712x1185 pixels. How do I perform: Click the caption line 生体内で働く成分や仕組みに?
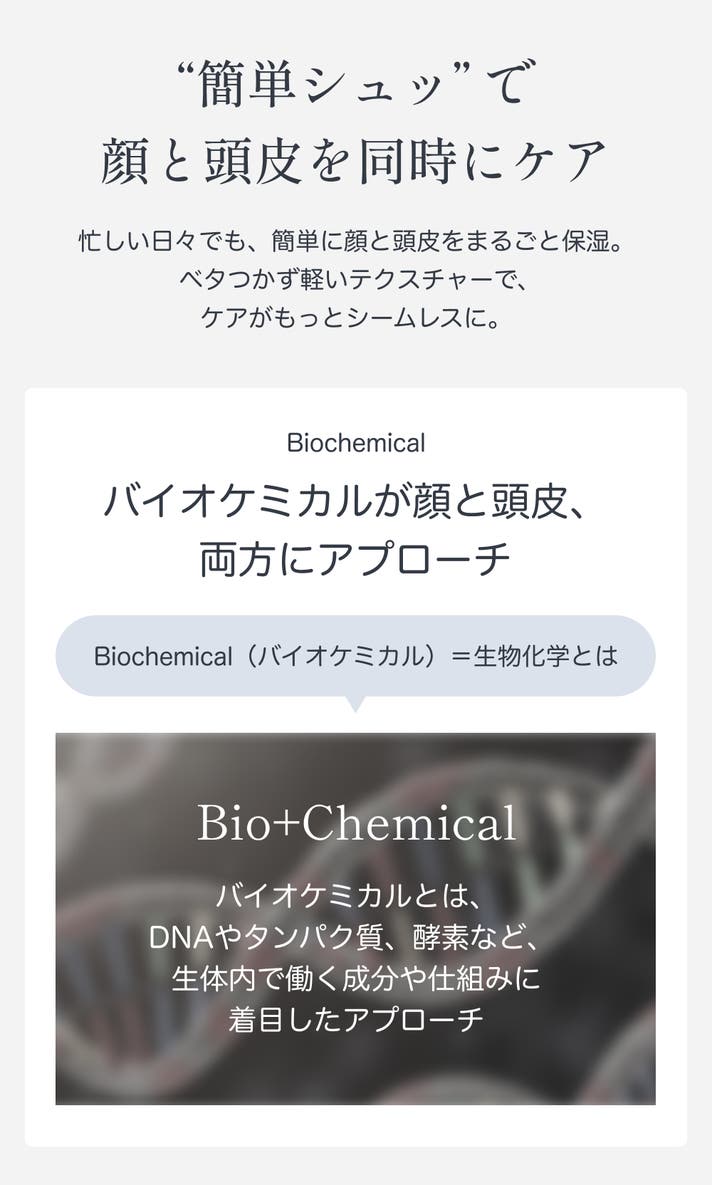click(x=355, y=978)
